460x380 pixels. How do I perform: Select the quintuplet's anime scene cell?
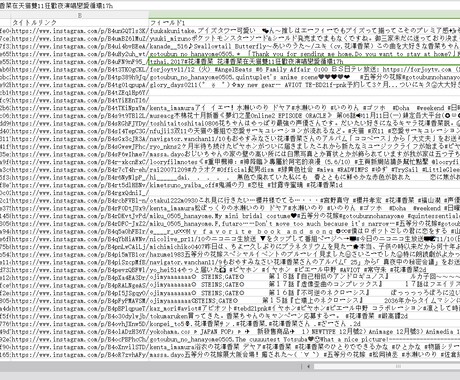304,77
